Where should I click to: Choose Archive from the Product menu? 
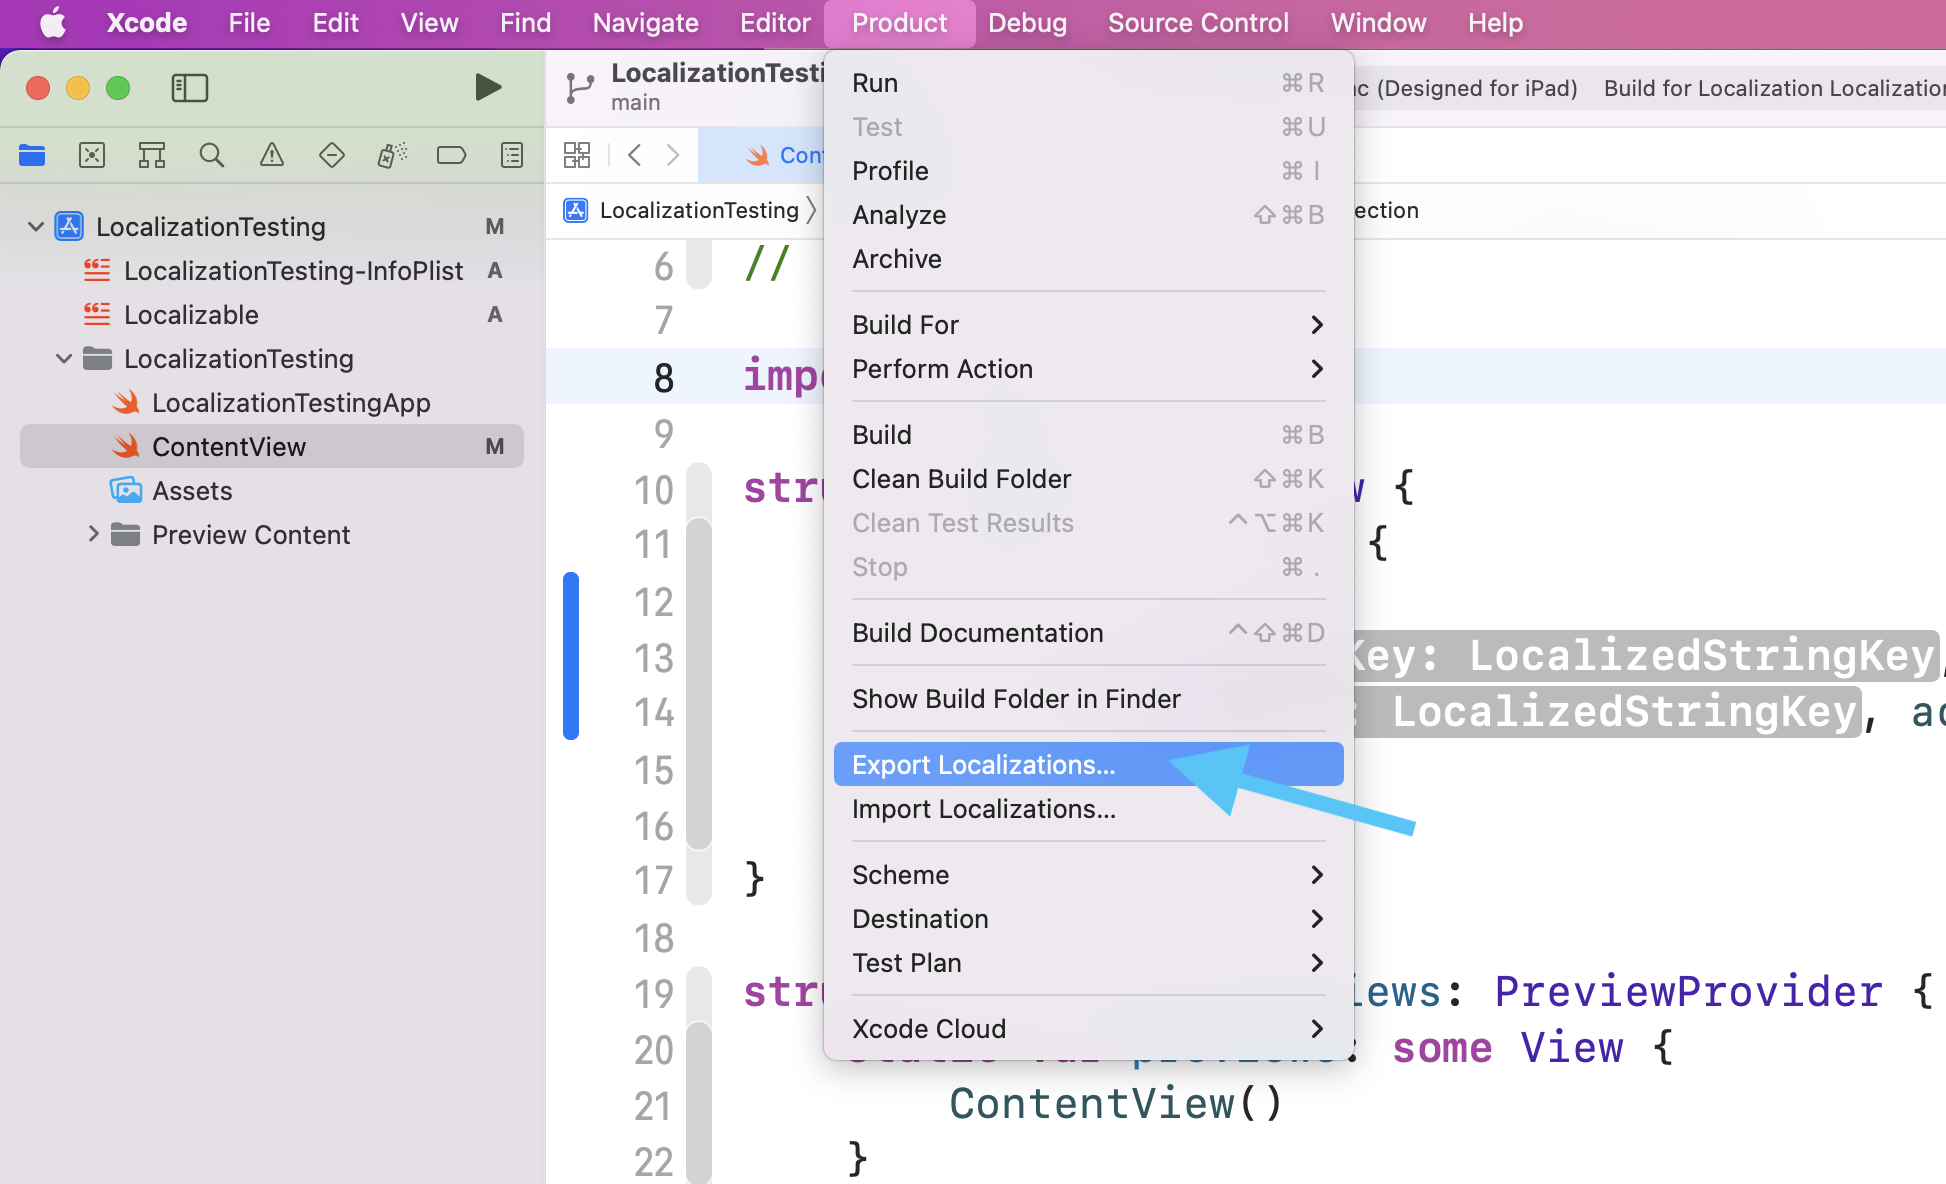coord(1088,259)
